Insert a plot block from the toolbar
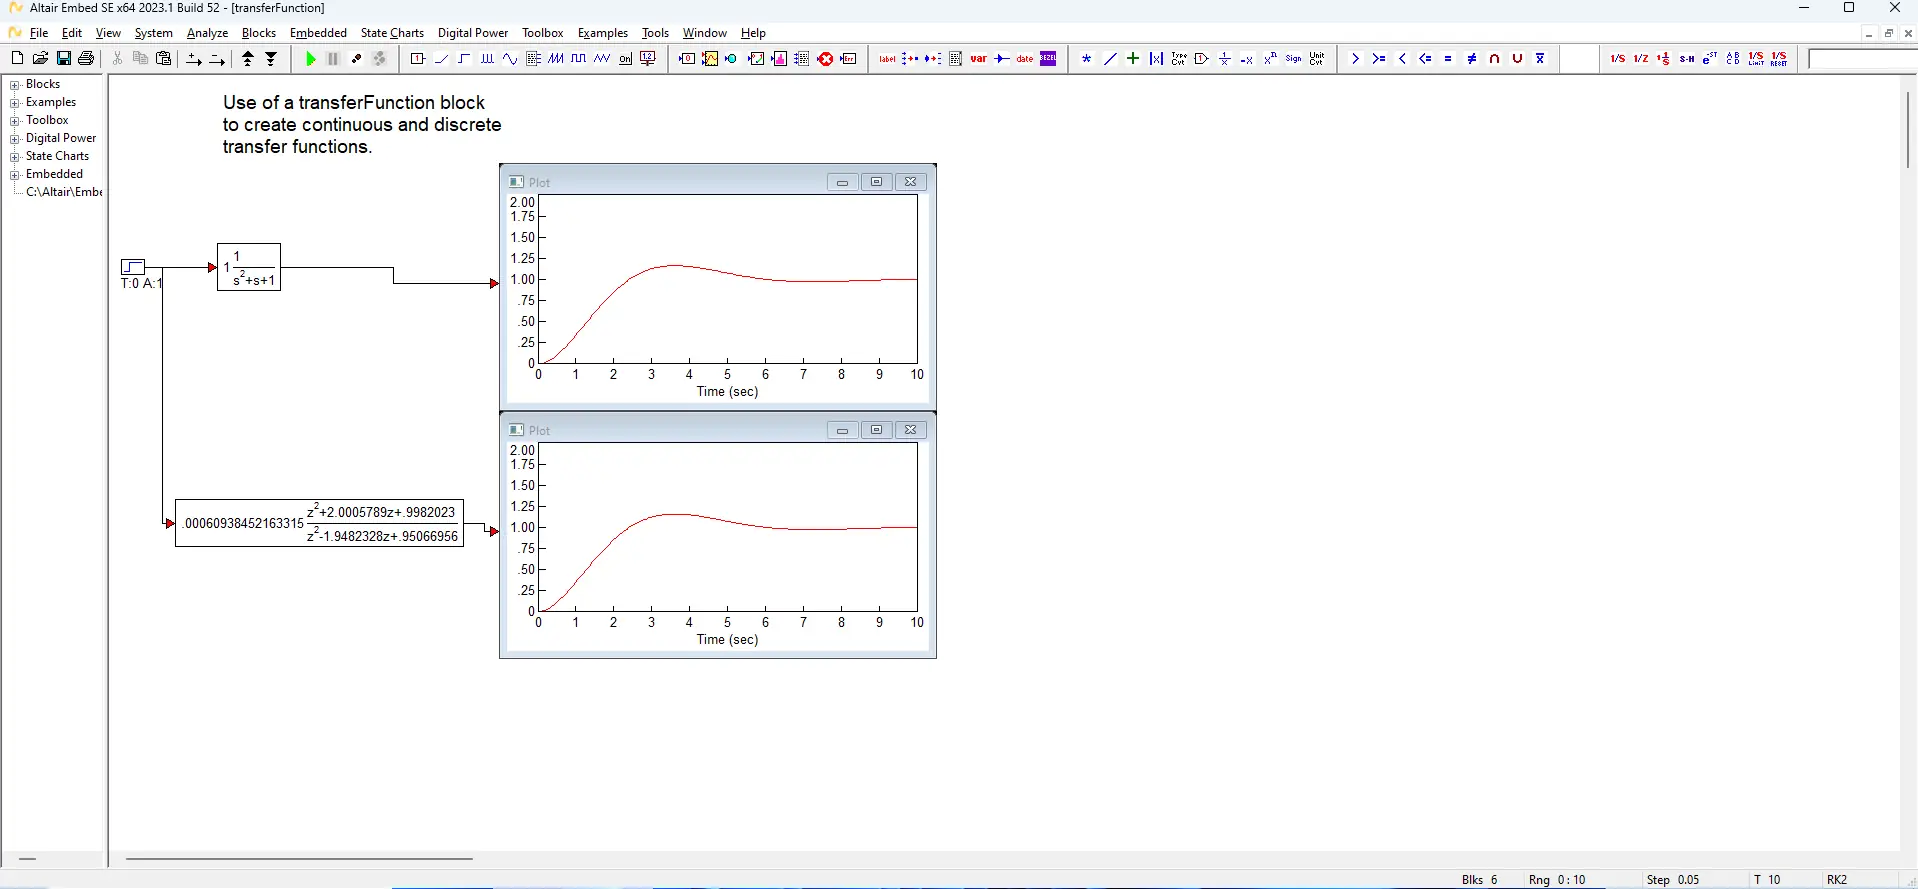The image size is (1918, 889). click(709, 59)
